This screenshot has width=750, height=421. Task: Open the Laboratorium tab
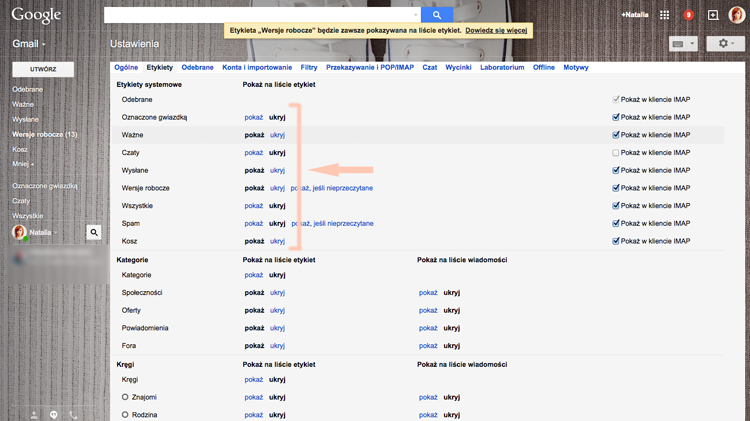click(x=502, y=67)
